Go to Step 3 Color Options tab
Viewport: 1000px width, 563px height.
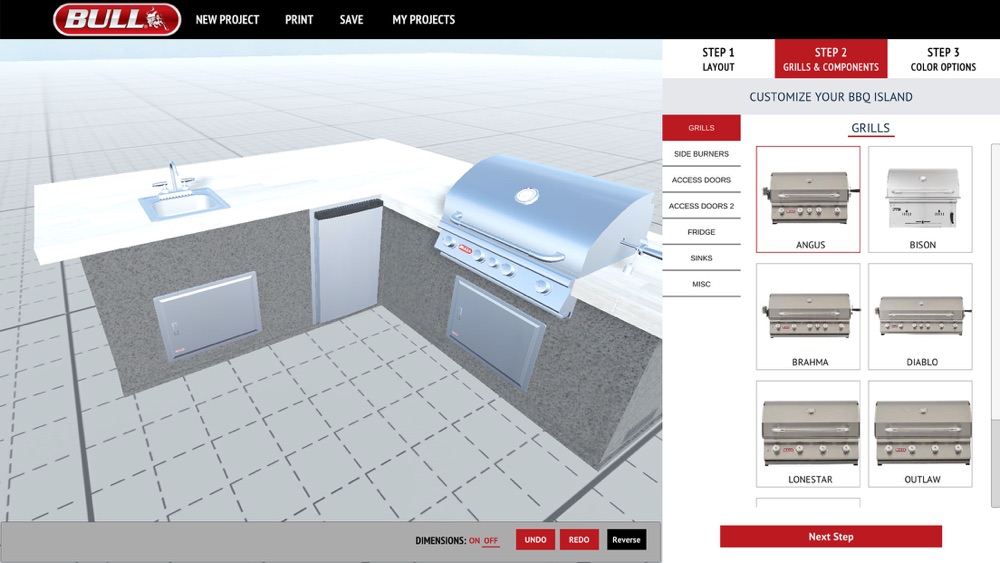[943, 59]
